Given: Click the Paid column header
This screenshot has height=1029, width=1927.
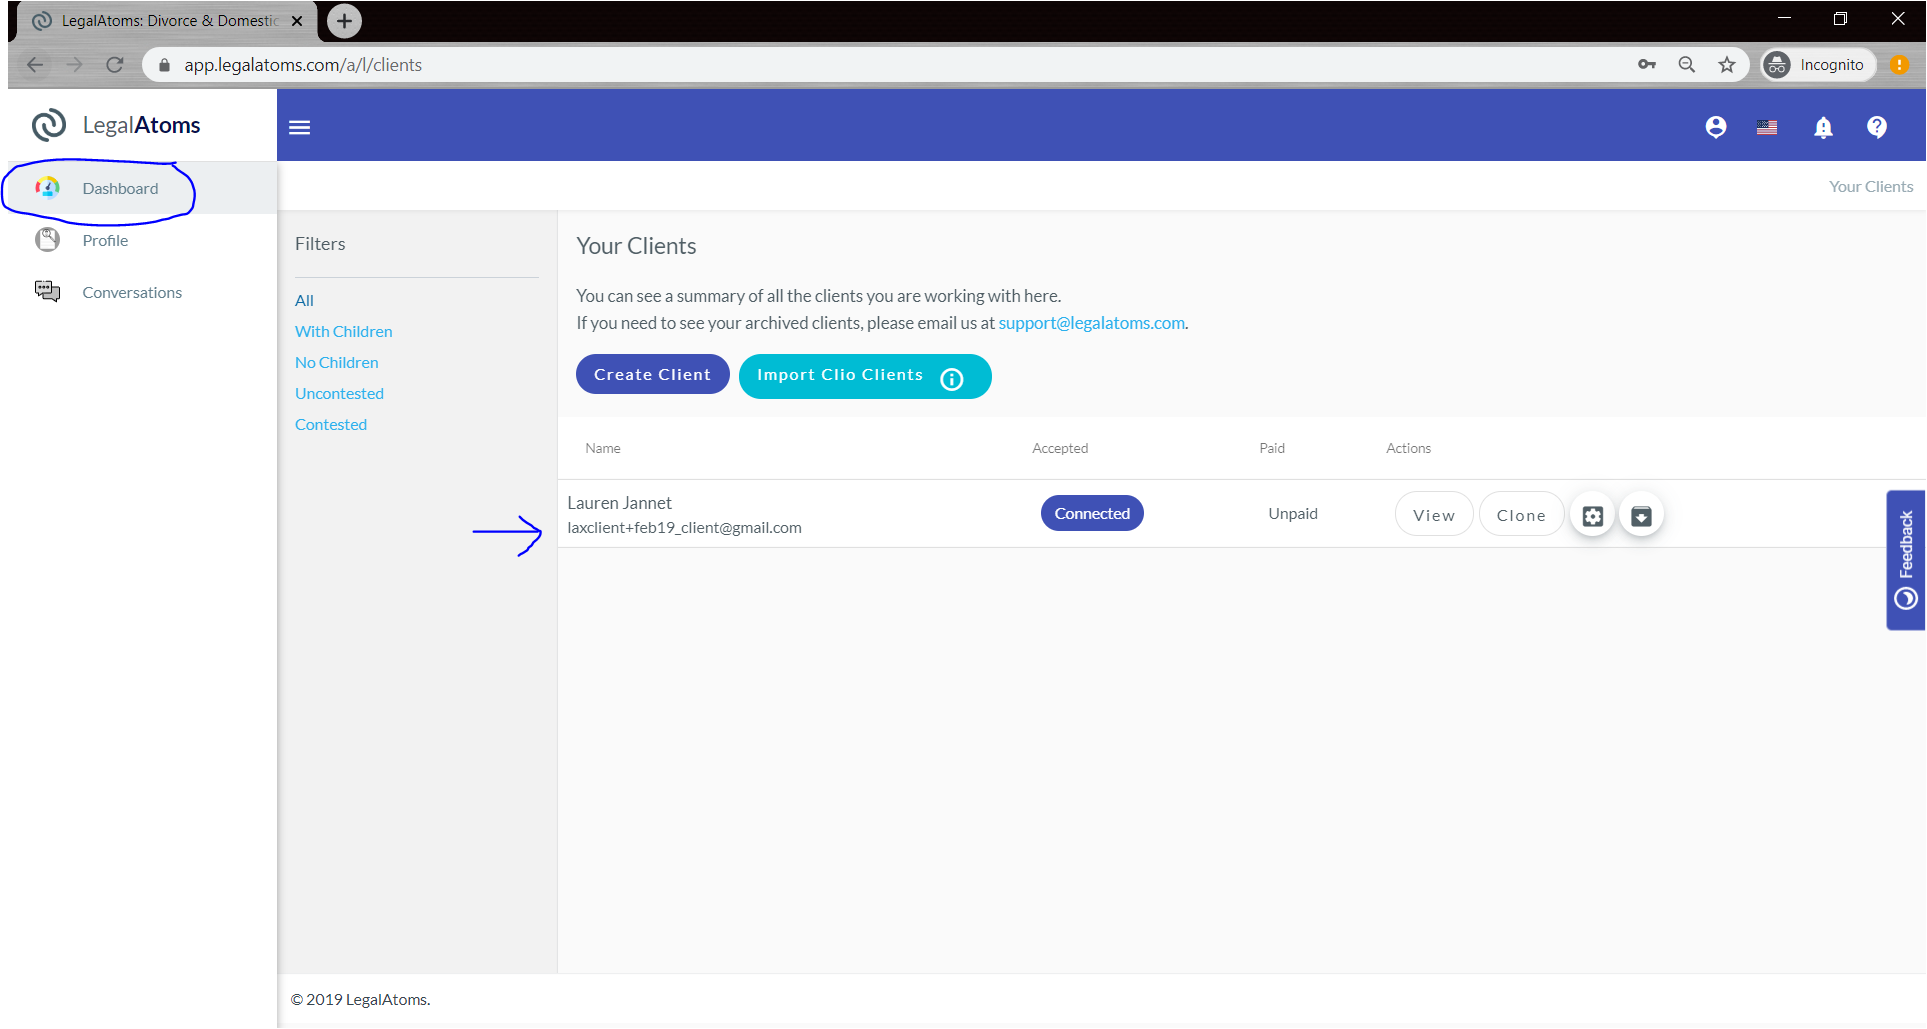Looking at the screenshot, I should [x=1271, y=448].
